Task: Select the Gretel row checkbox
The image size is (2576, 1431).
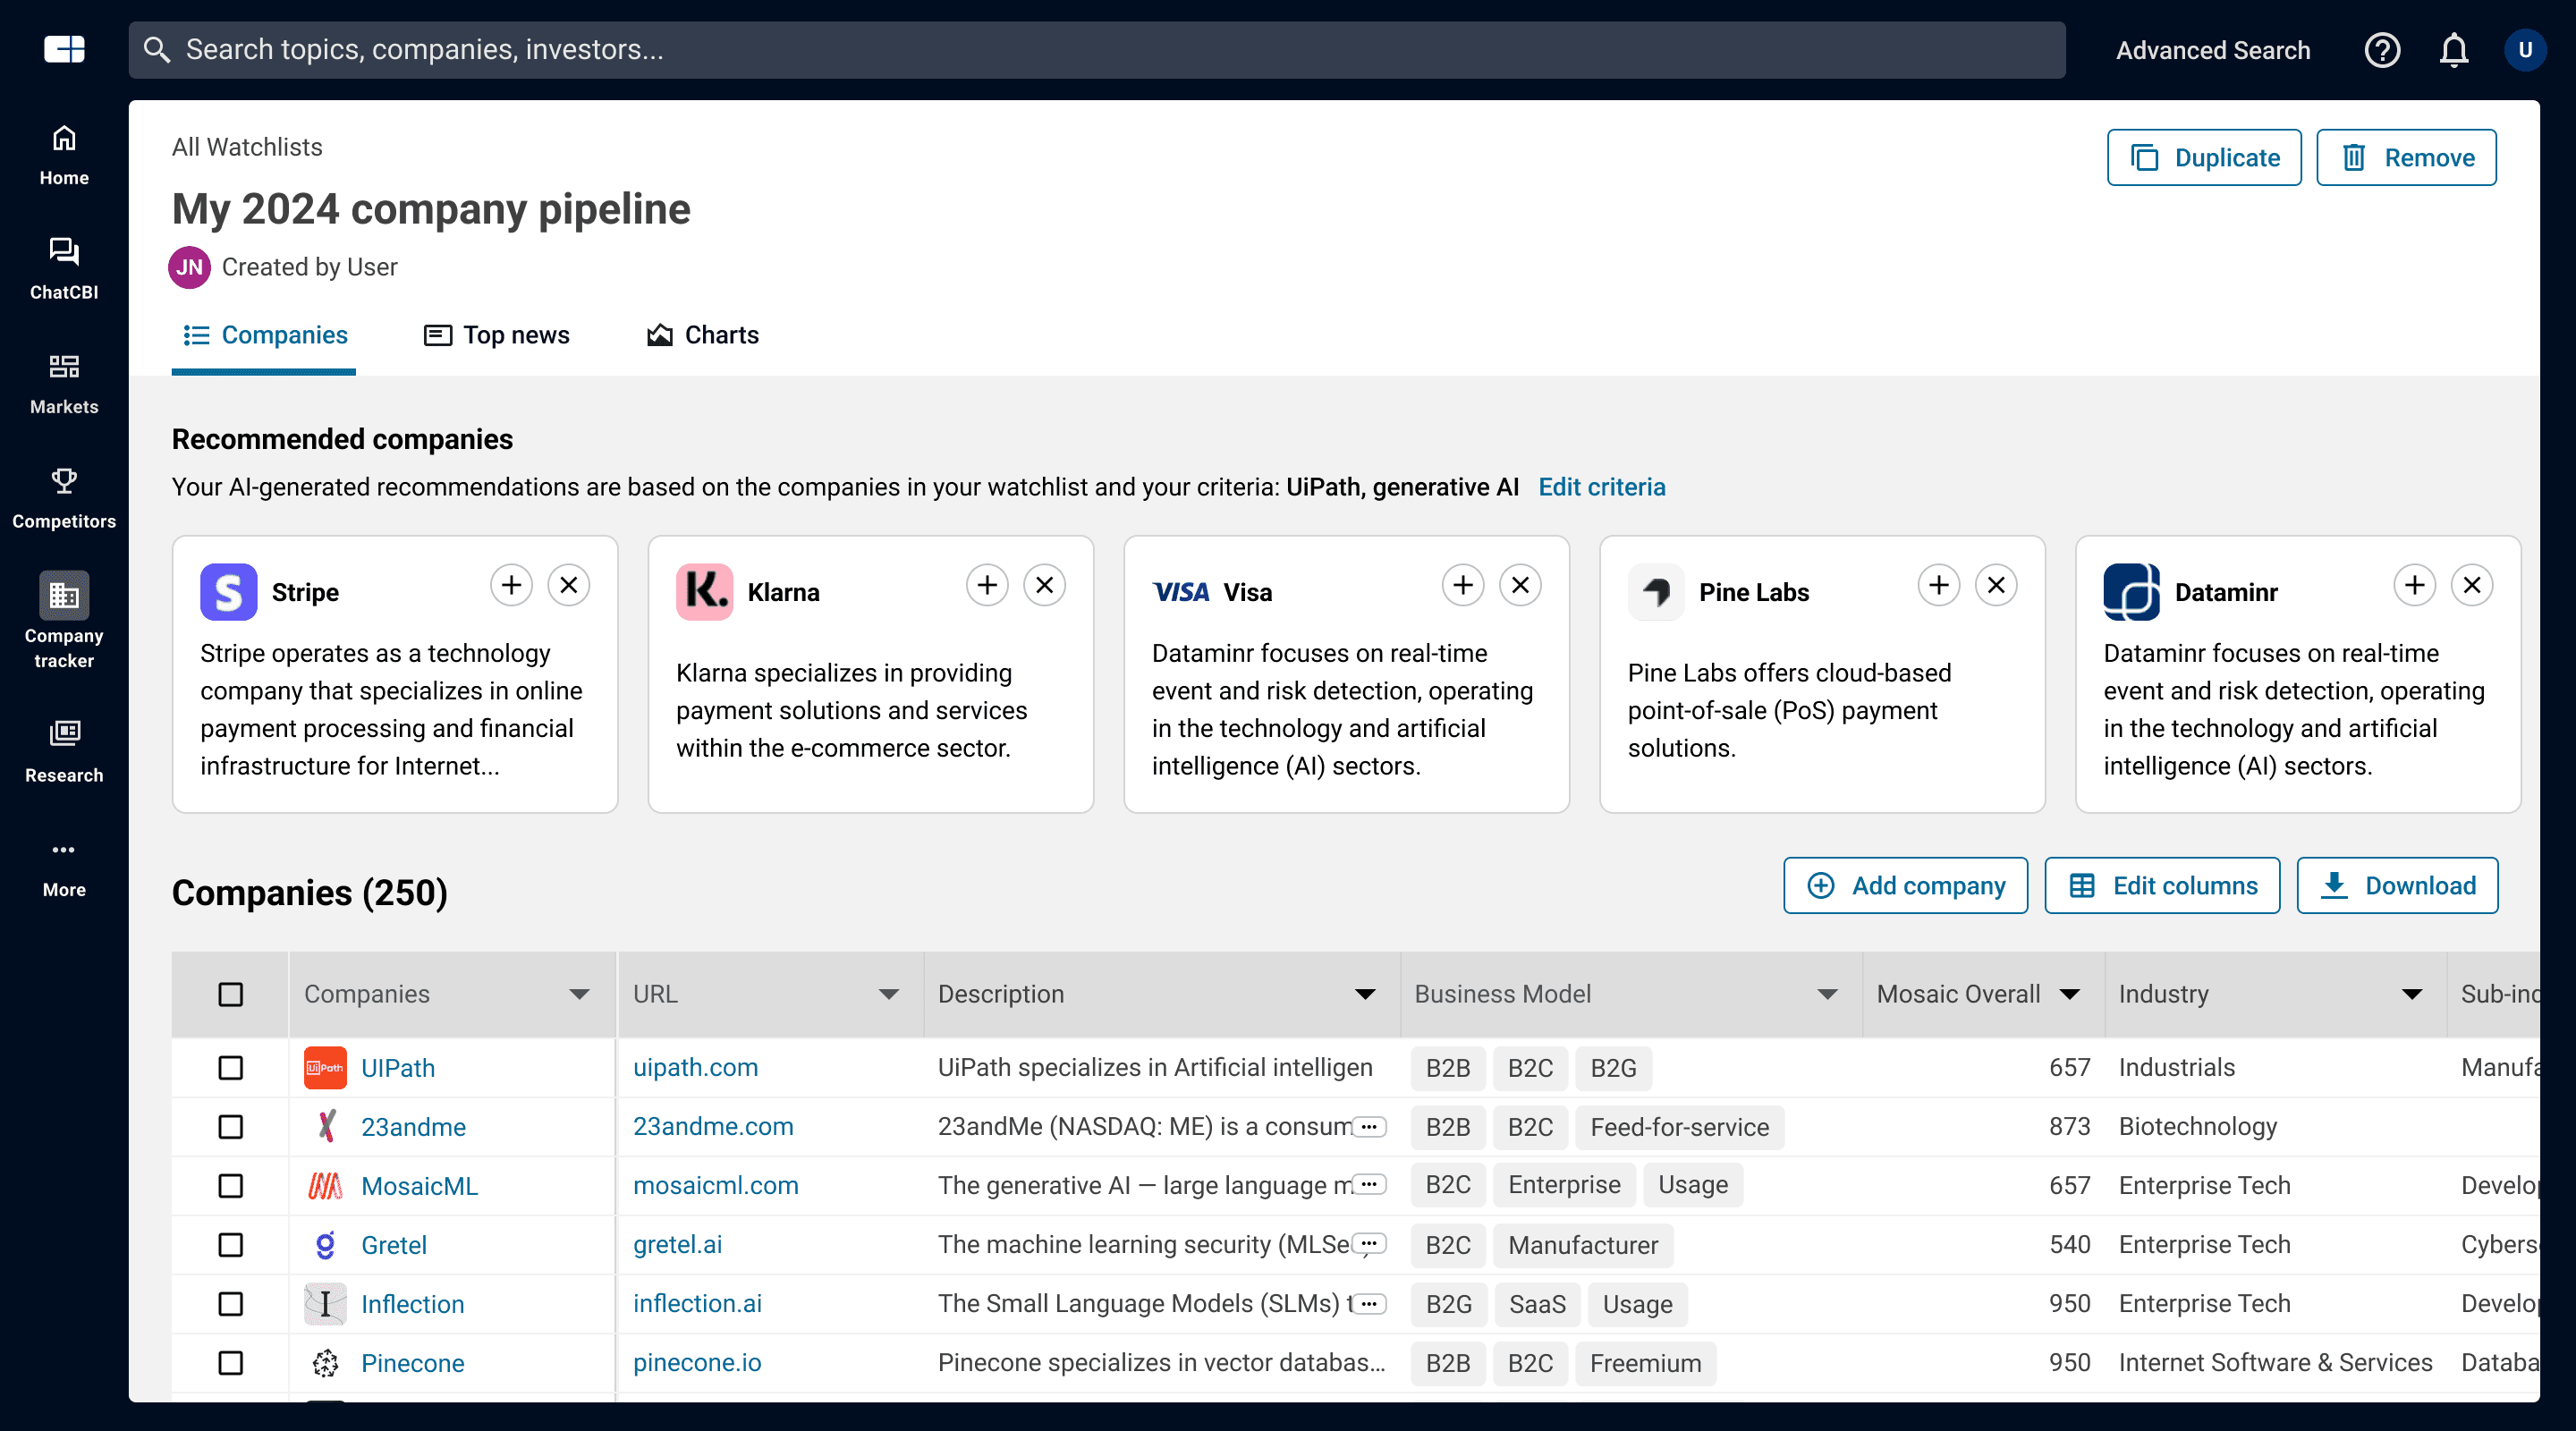Action: coord(230,1245)
